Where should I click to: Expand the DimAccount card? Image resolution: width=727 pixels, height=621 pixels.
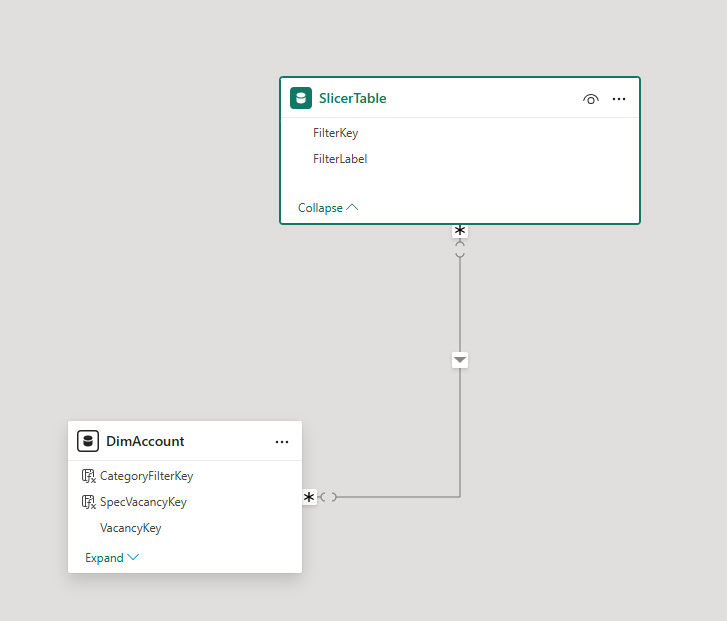(112, 557)
